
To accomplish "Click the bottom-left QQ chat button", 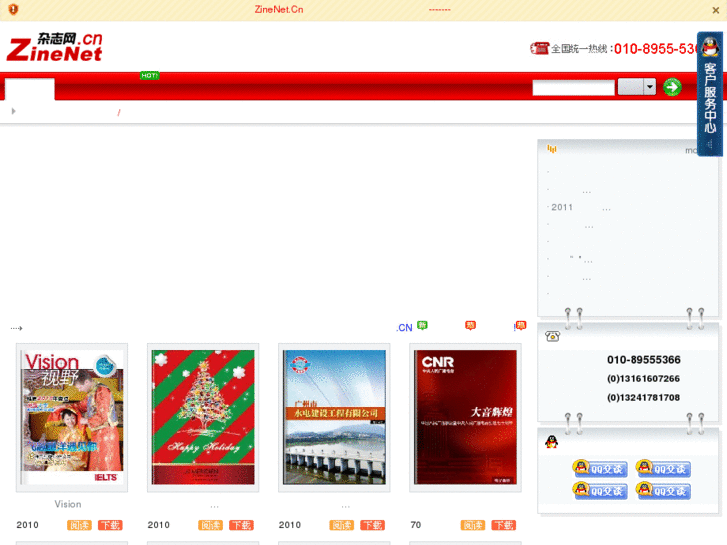I will (x=600, y=490).
